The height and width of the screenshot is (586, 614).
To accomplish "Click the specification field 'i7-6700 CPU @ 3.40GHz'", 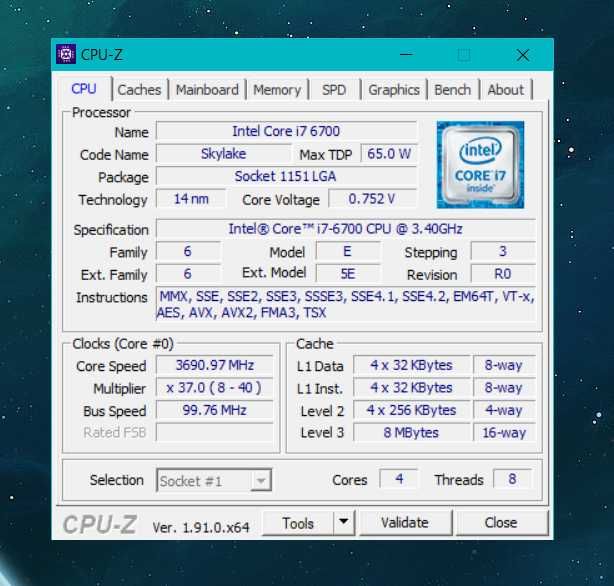I will [345, 229].
